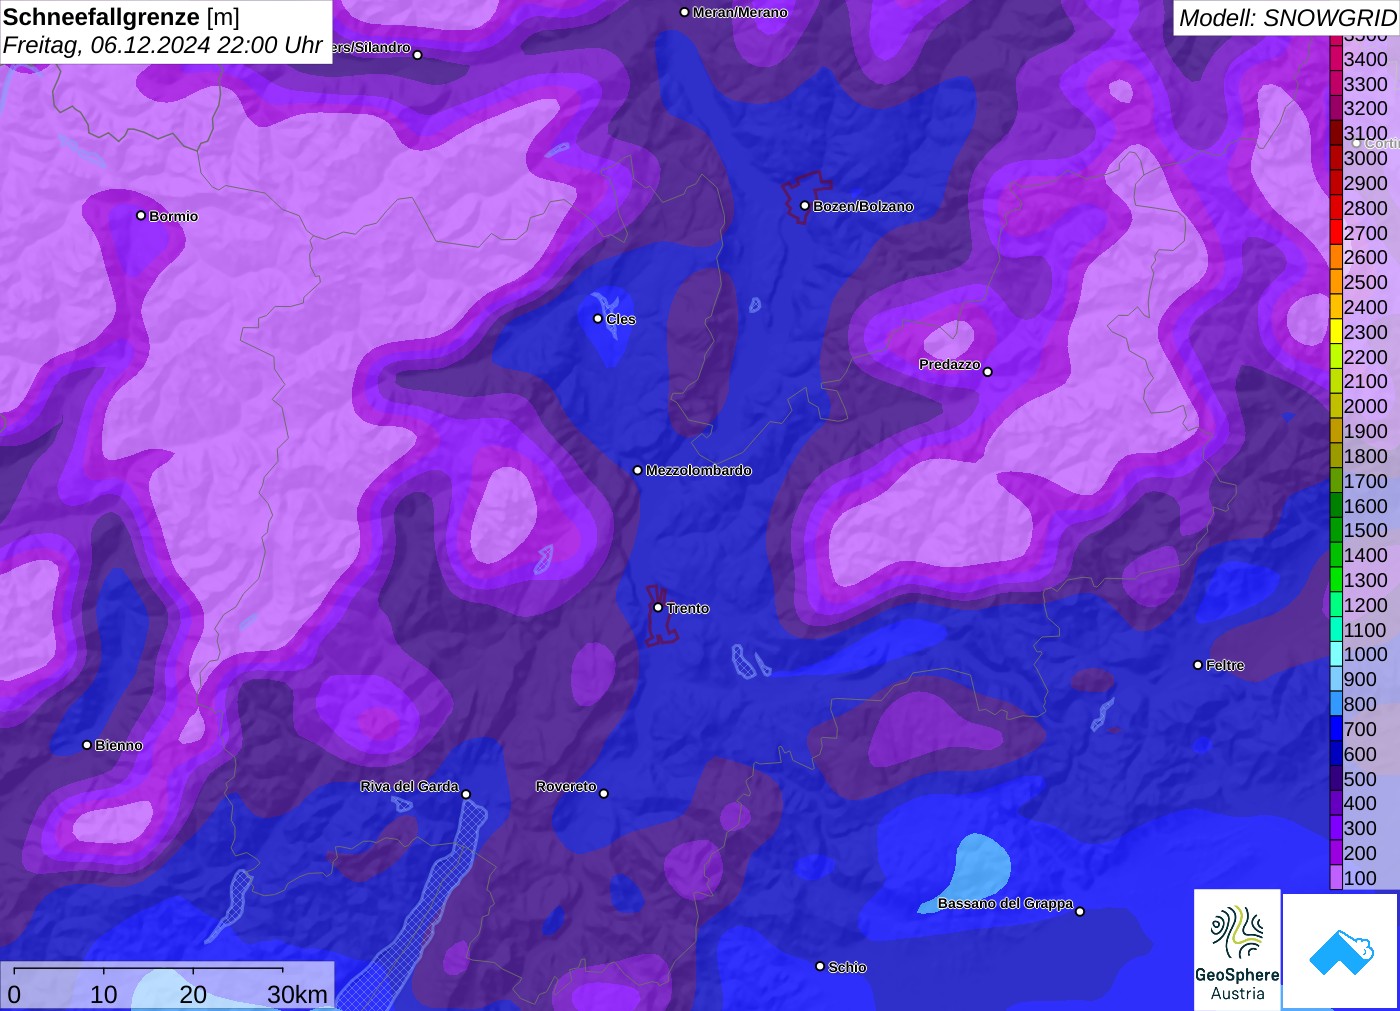Click the Riva del Garda marker
Screen dimensions: 1400x1011
466,794
